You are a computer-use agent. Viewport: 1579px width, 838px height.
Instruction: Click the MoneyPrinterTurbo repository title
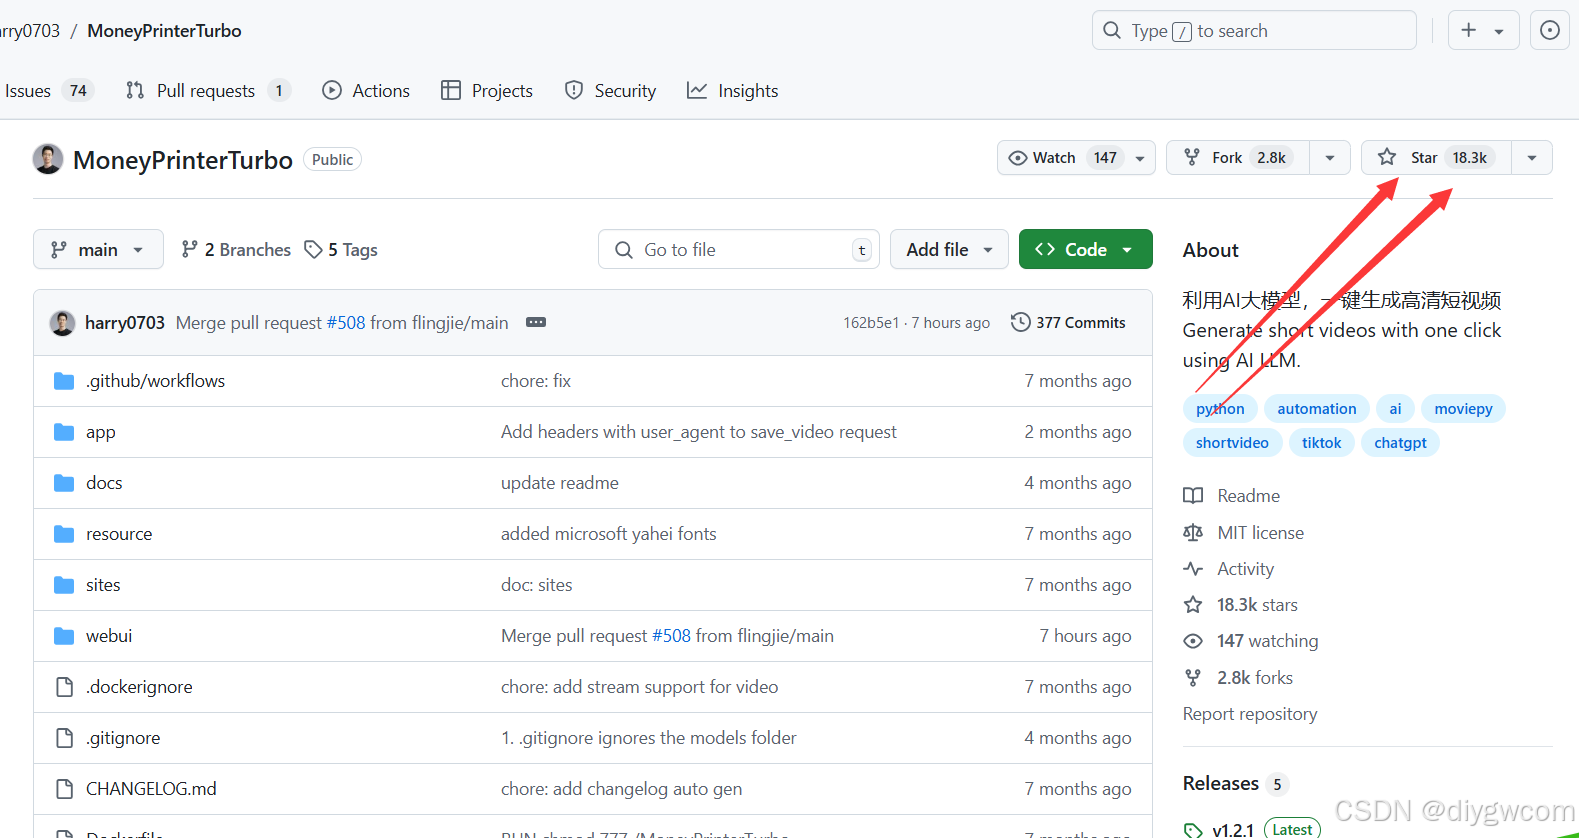[x=183, y=160]
